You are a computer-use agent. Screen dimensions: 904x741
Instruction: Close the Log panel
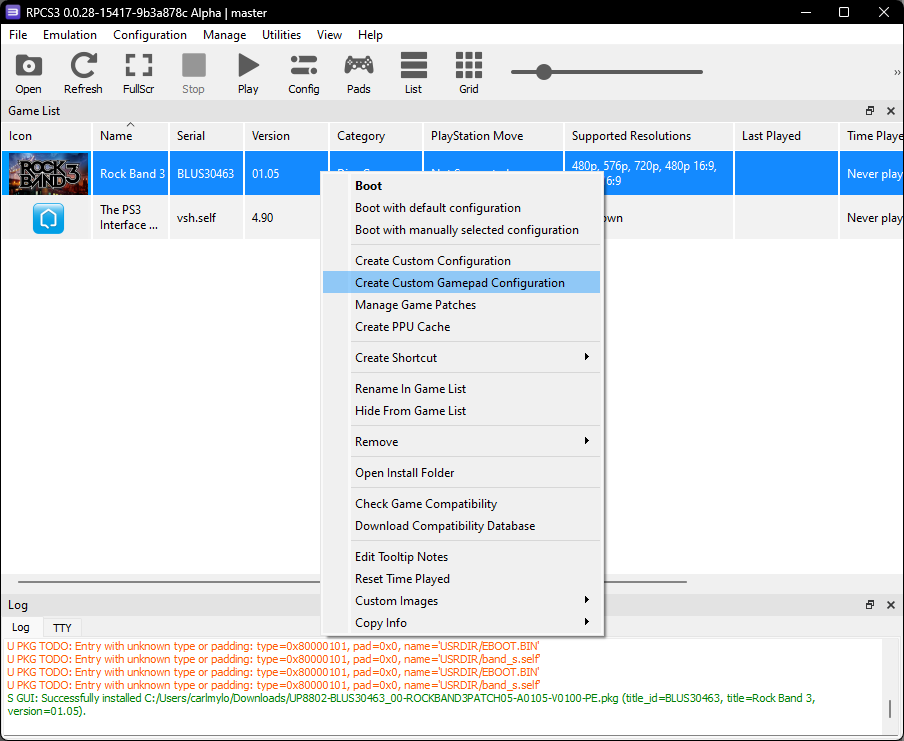pos(891,604)
